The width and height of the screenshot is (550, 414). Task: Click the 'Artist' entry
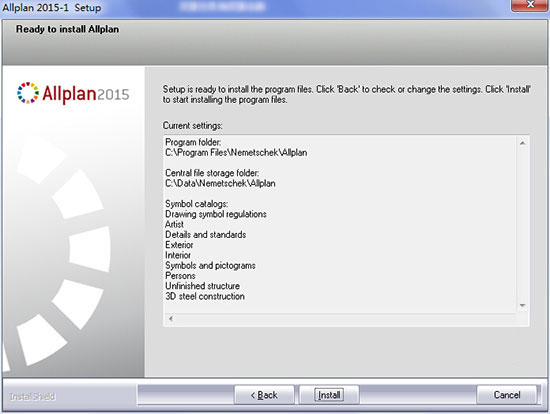point(174,224)
